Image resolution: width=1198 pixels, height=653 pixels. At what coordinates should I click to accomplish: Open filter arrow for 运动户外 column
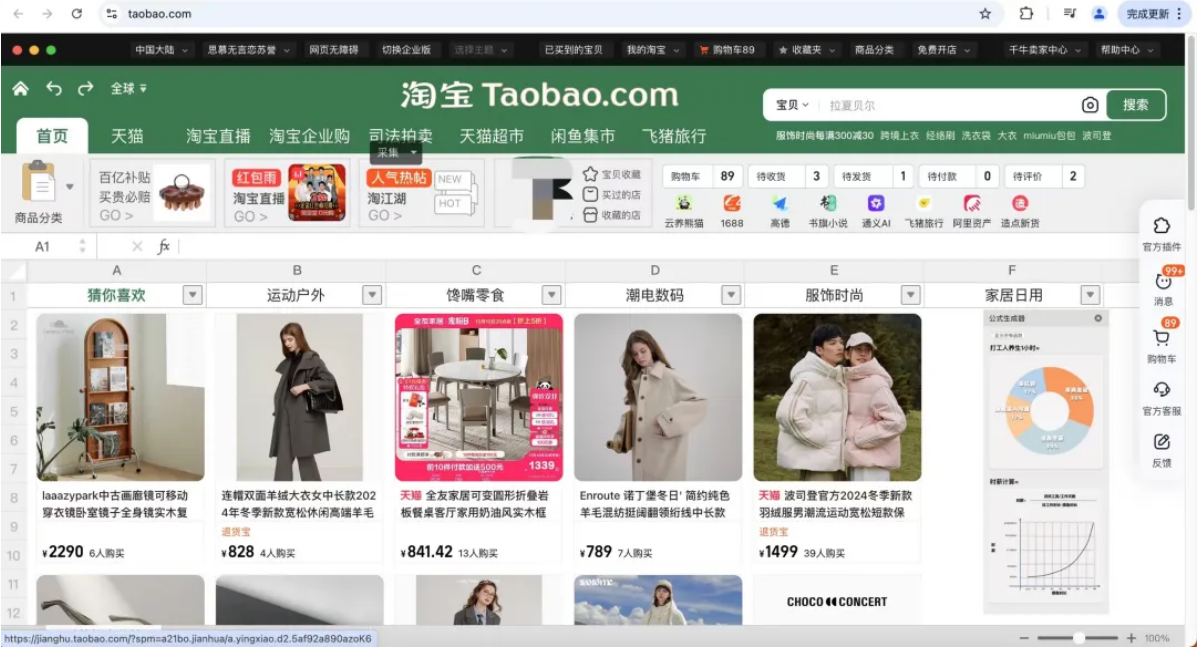[x=372, y=295]
